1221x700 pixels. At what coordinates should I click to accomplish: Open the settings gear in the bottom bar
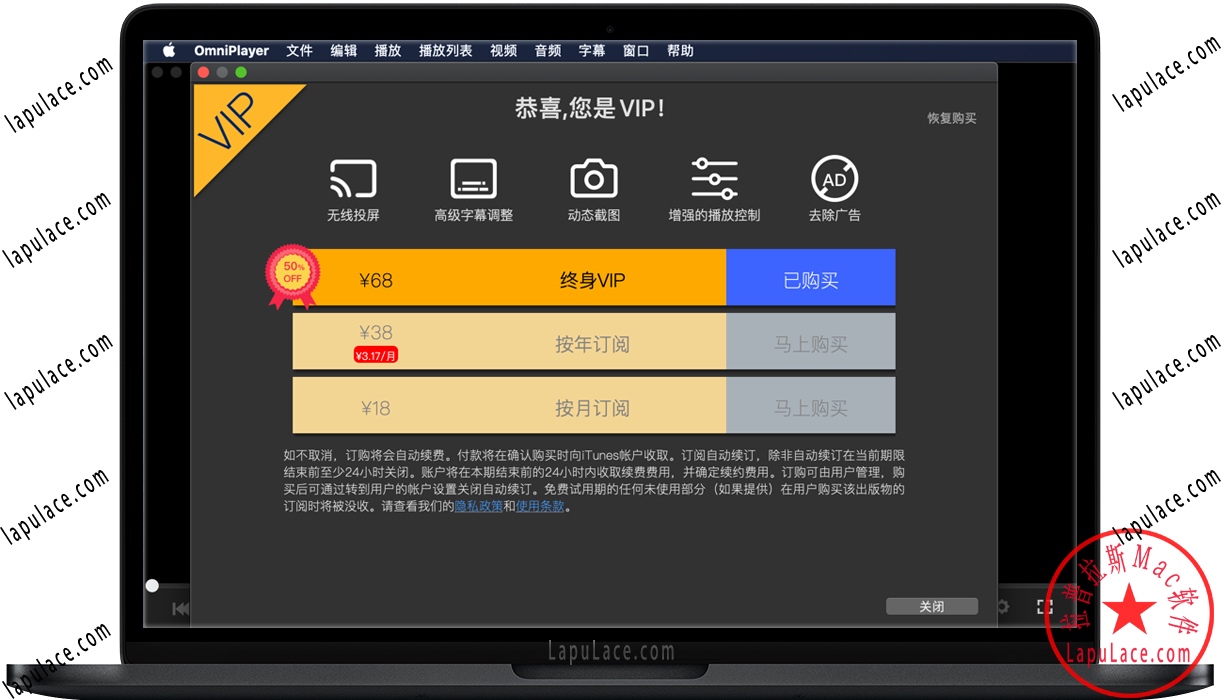1002,606
